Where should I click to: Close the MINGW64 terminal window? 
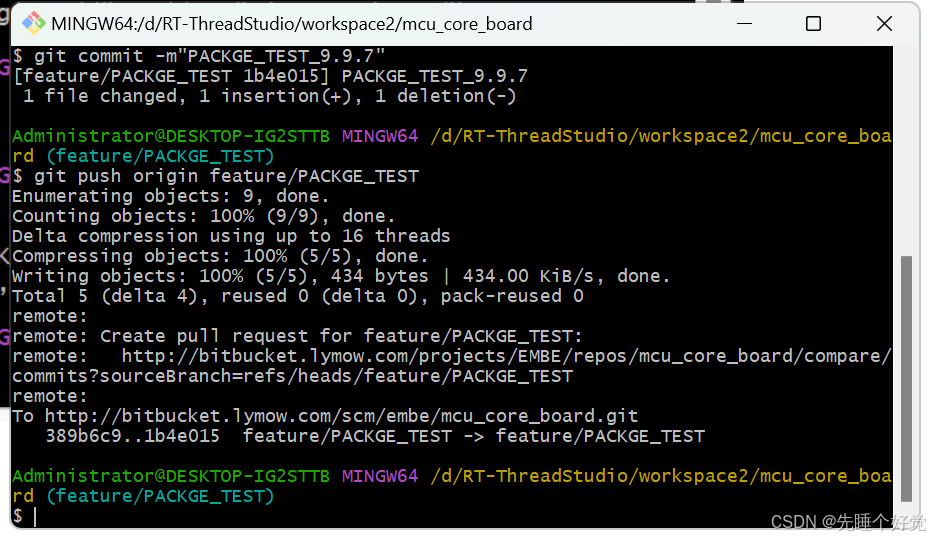click(884, 24)
